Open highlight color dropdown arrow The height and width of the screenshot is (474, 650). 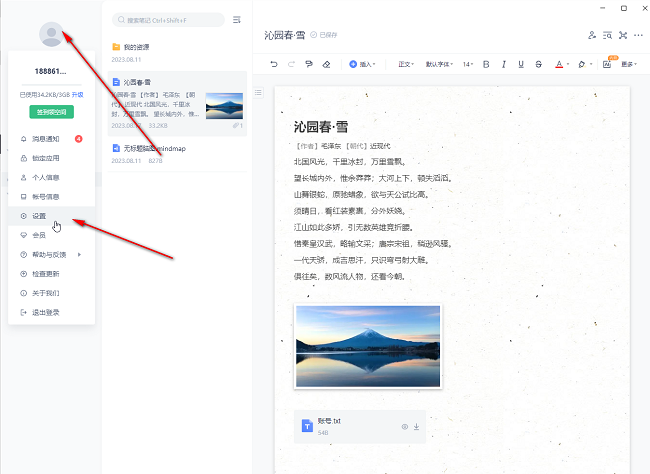pyautogui.click(x=591, y=64)
